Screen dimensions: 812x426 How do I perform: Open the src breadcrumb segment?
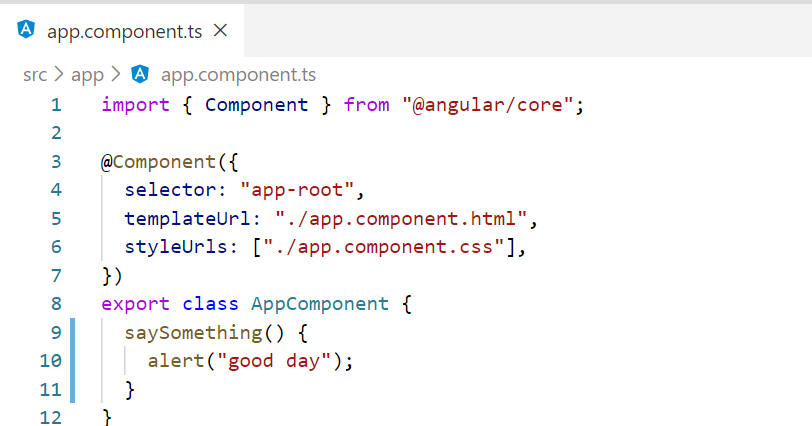[x=35, y=75]
